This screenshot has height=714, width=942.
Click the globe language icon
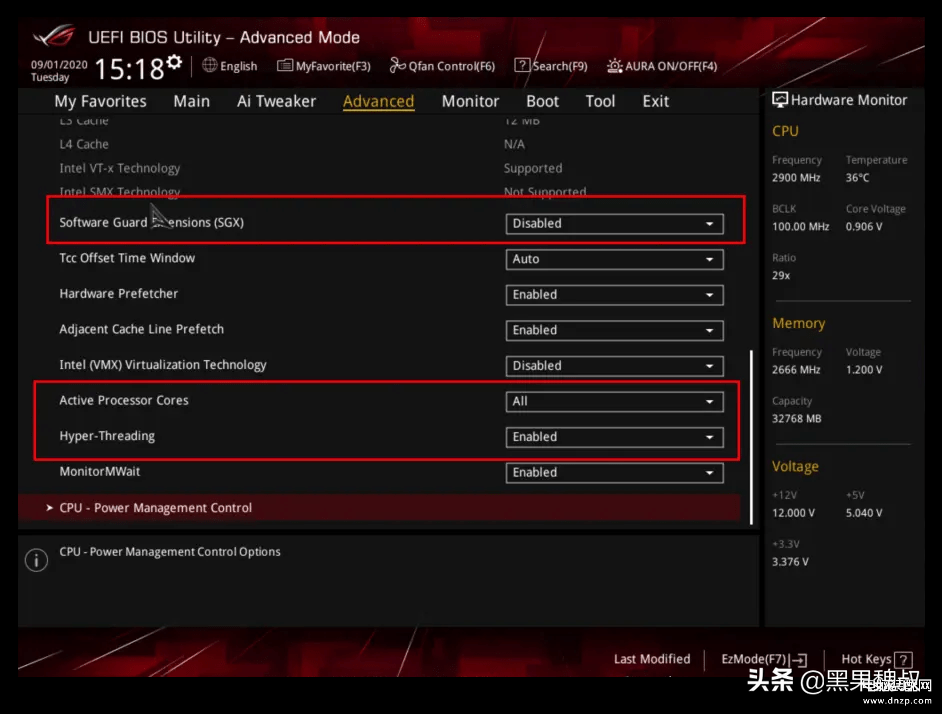[x=210, y=65]
